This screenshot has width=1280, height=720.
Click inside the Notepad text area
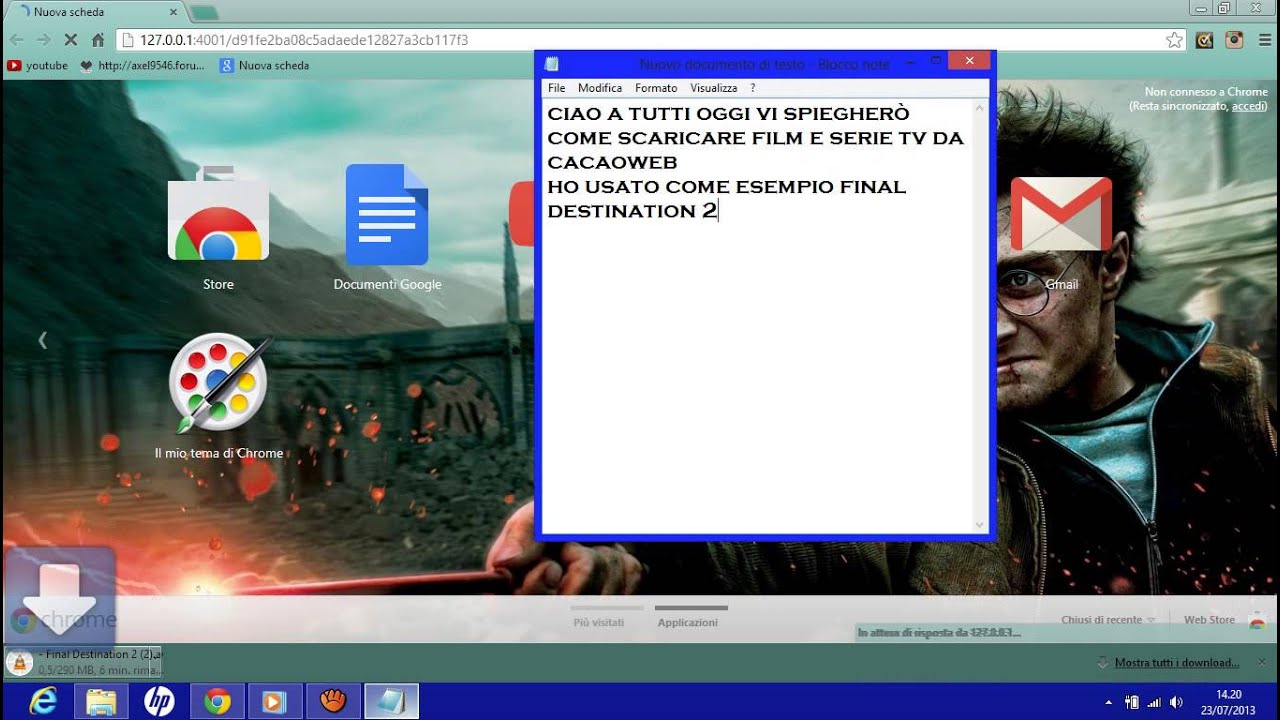click(757, 315)
